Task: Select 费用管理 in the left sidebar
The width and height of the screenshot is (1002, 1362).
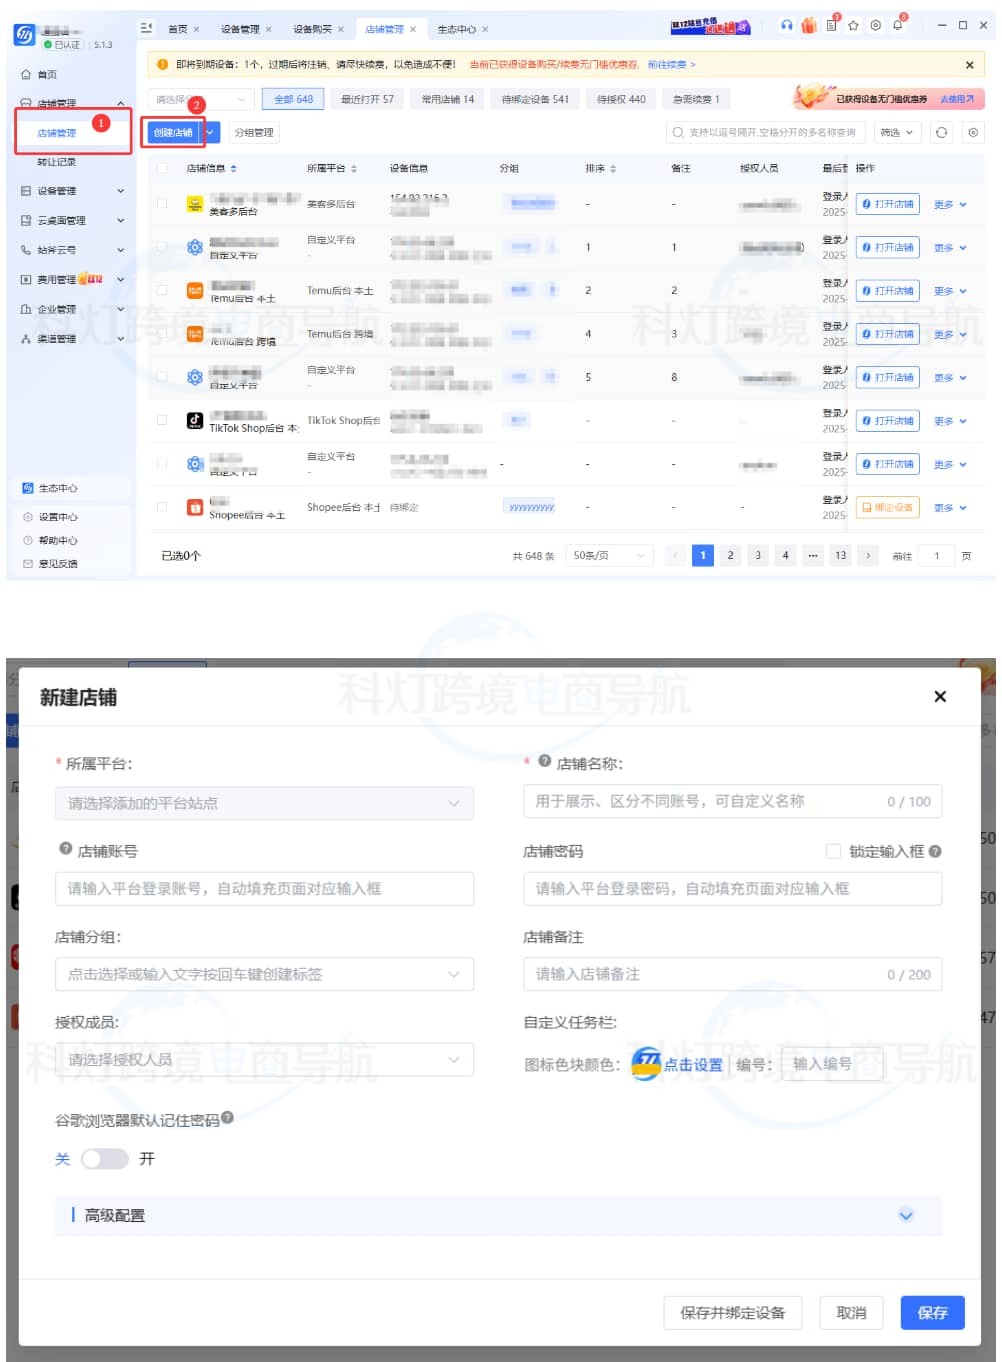Action: point(57,280)
